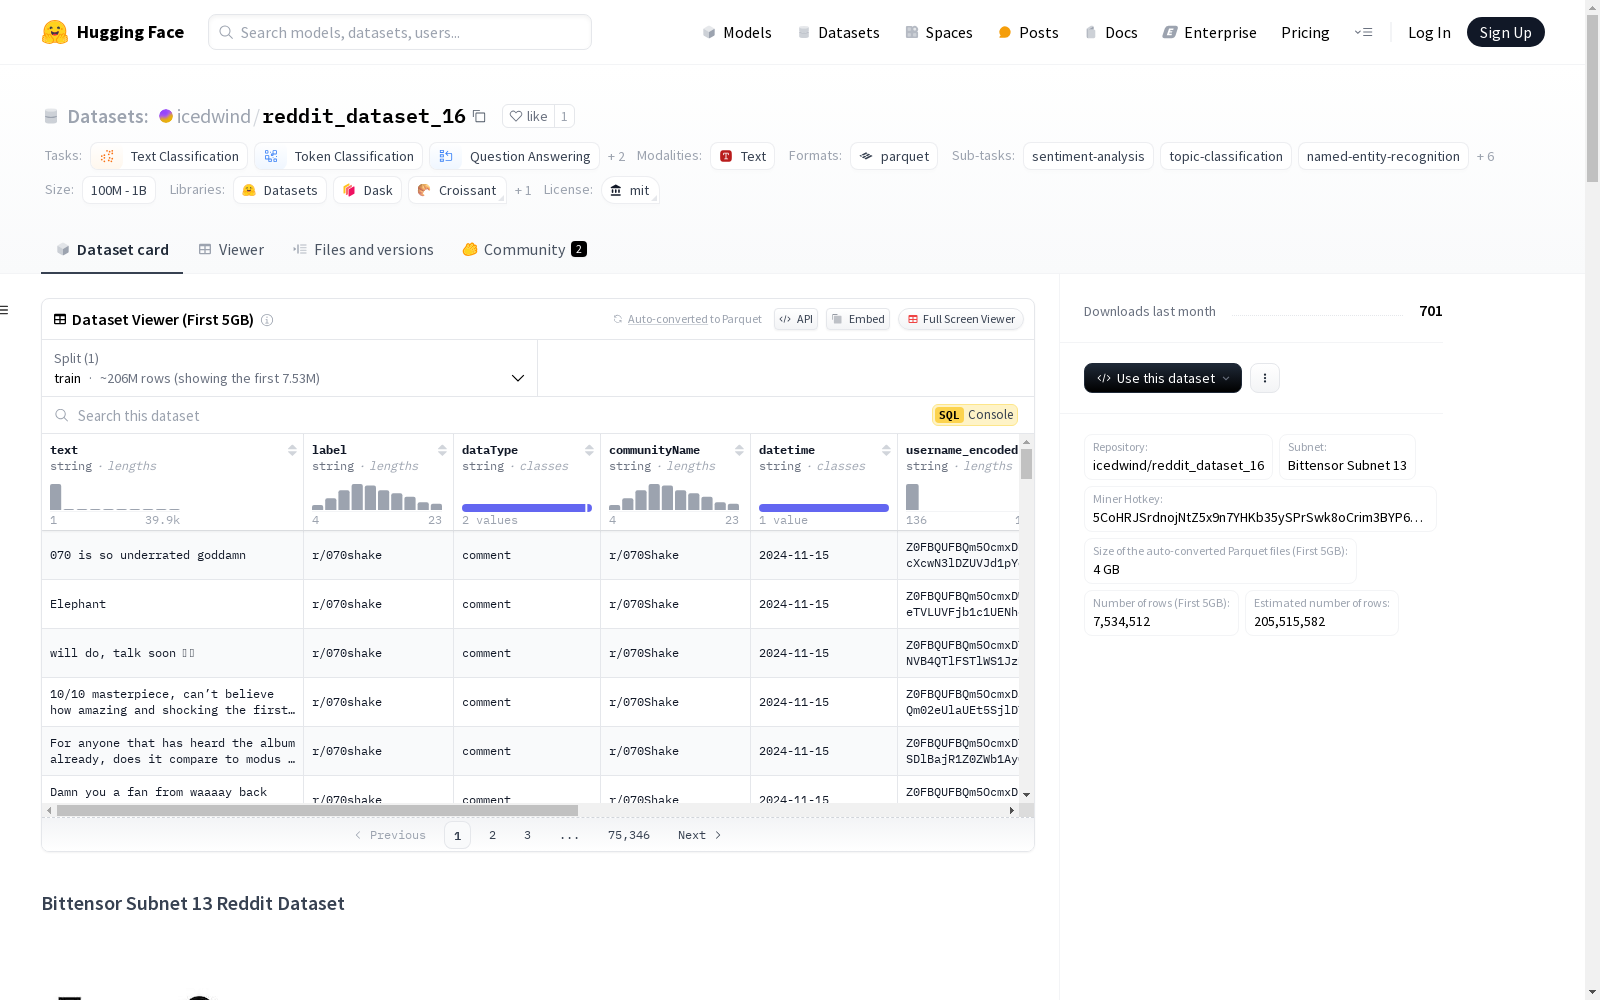Expand the Split train dropdown
This screenshot has width=1600, height=1000.
coord(290,368)
